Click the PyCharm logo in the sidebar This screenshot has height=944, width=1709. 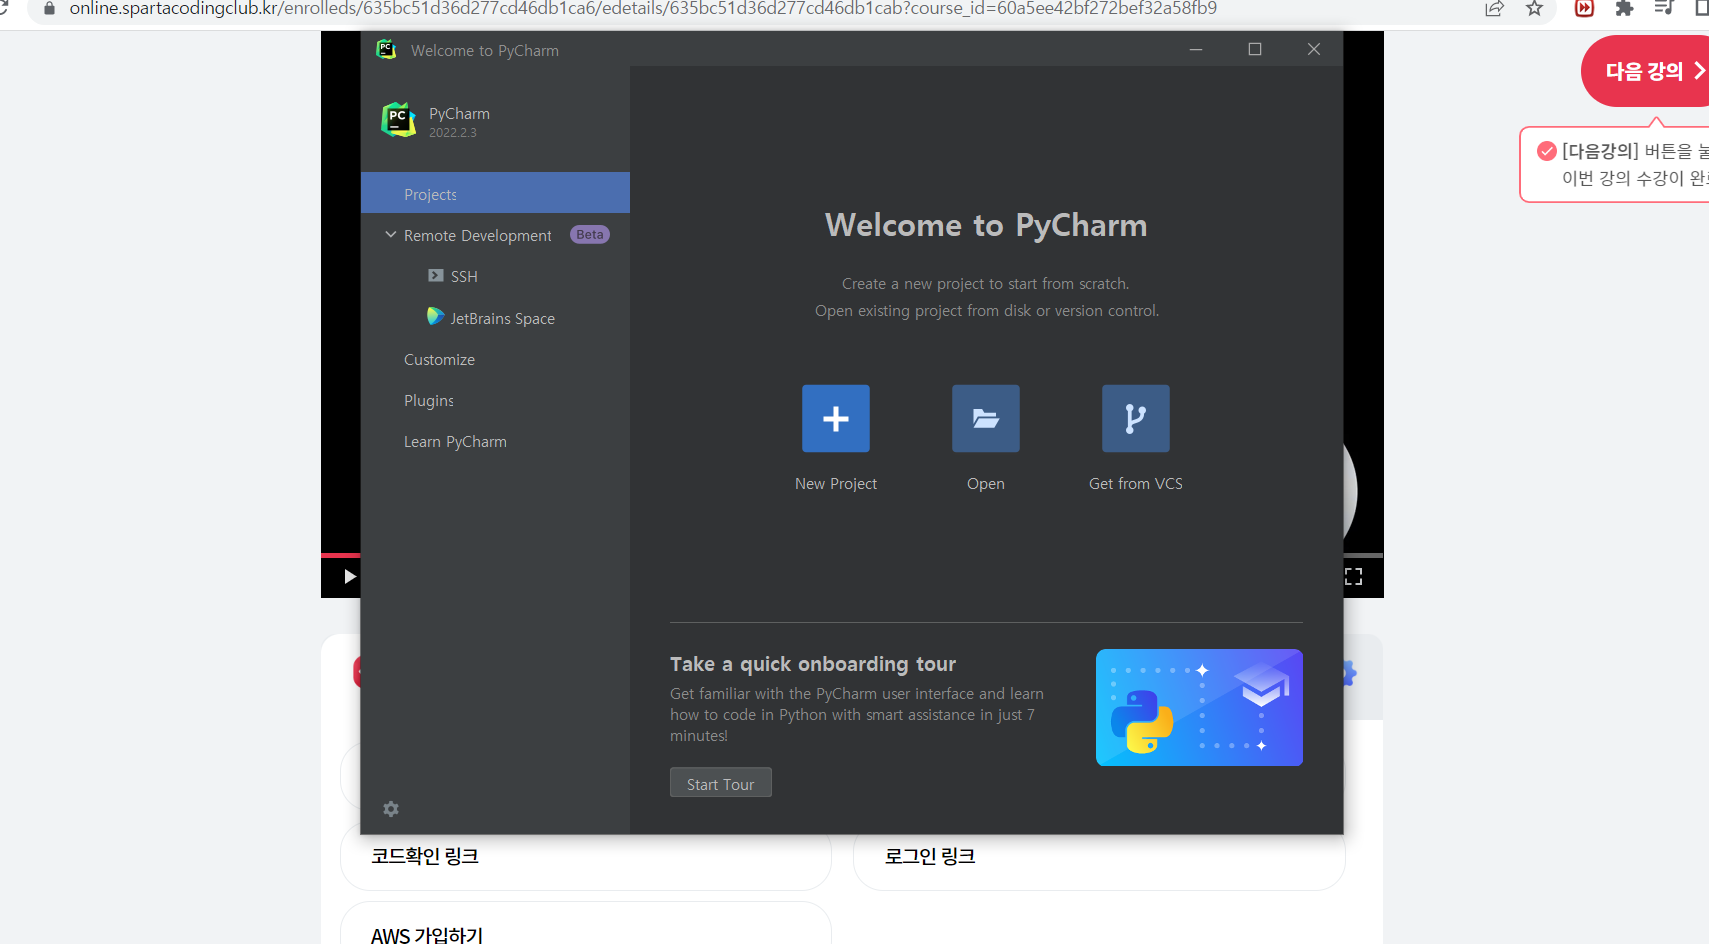[398, 120]
